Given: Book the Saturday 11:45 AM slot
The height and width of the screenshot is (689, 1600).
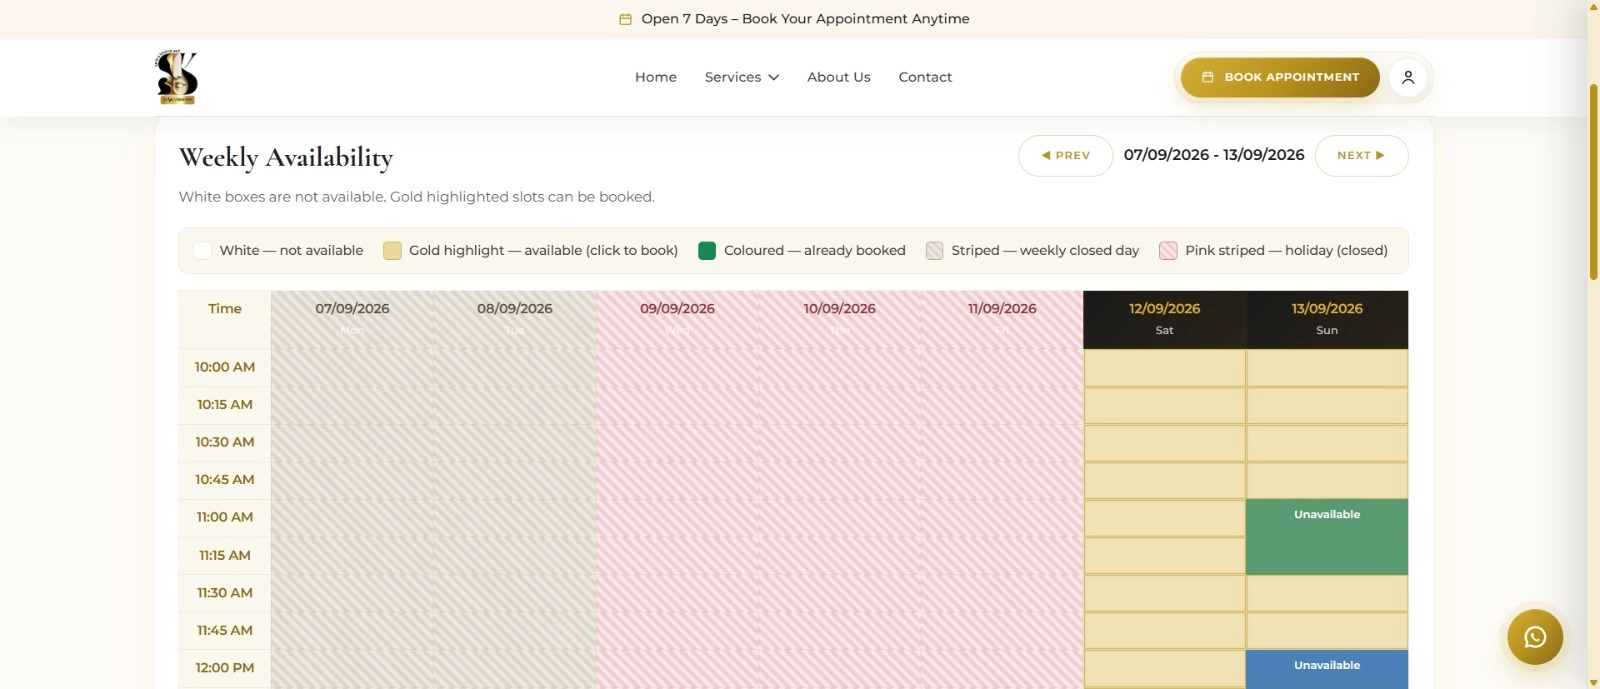Looking at the screenshot, I should (x=1164, y=631).
